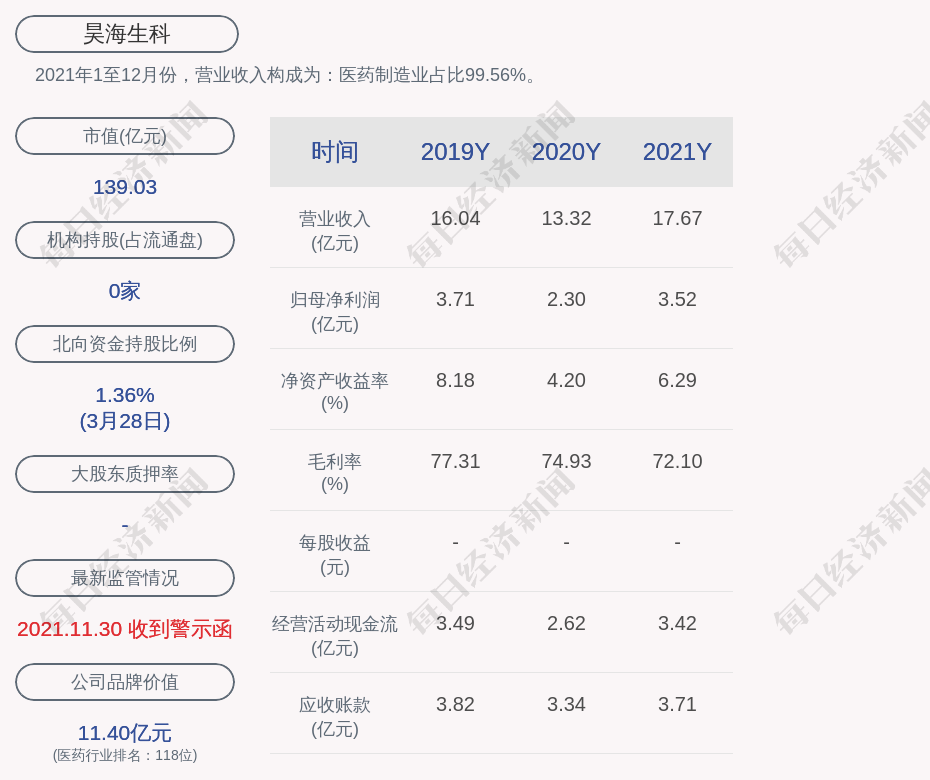Viewport: 930px width, 780px height.
Task: Select 2020 operating cash flow 2.62
Action: click(566, 623)
